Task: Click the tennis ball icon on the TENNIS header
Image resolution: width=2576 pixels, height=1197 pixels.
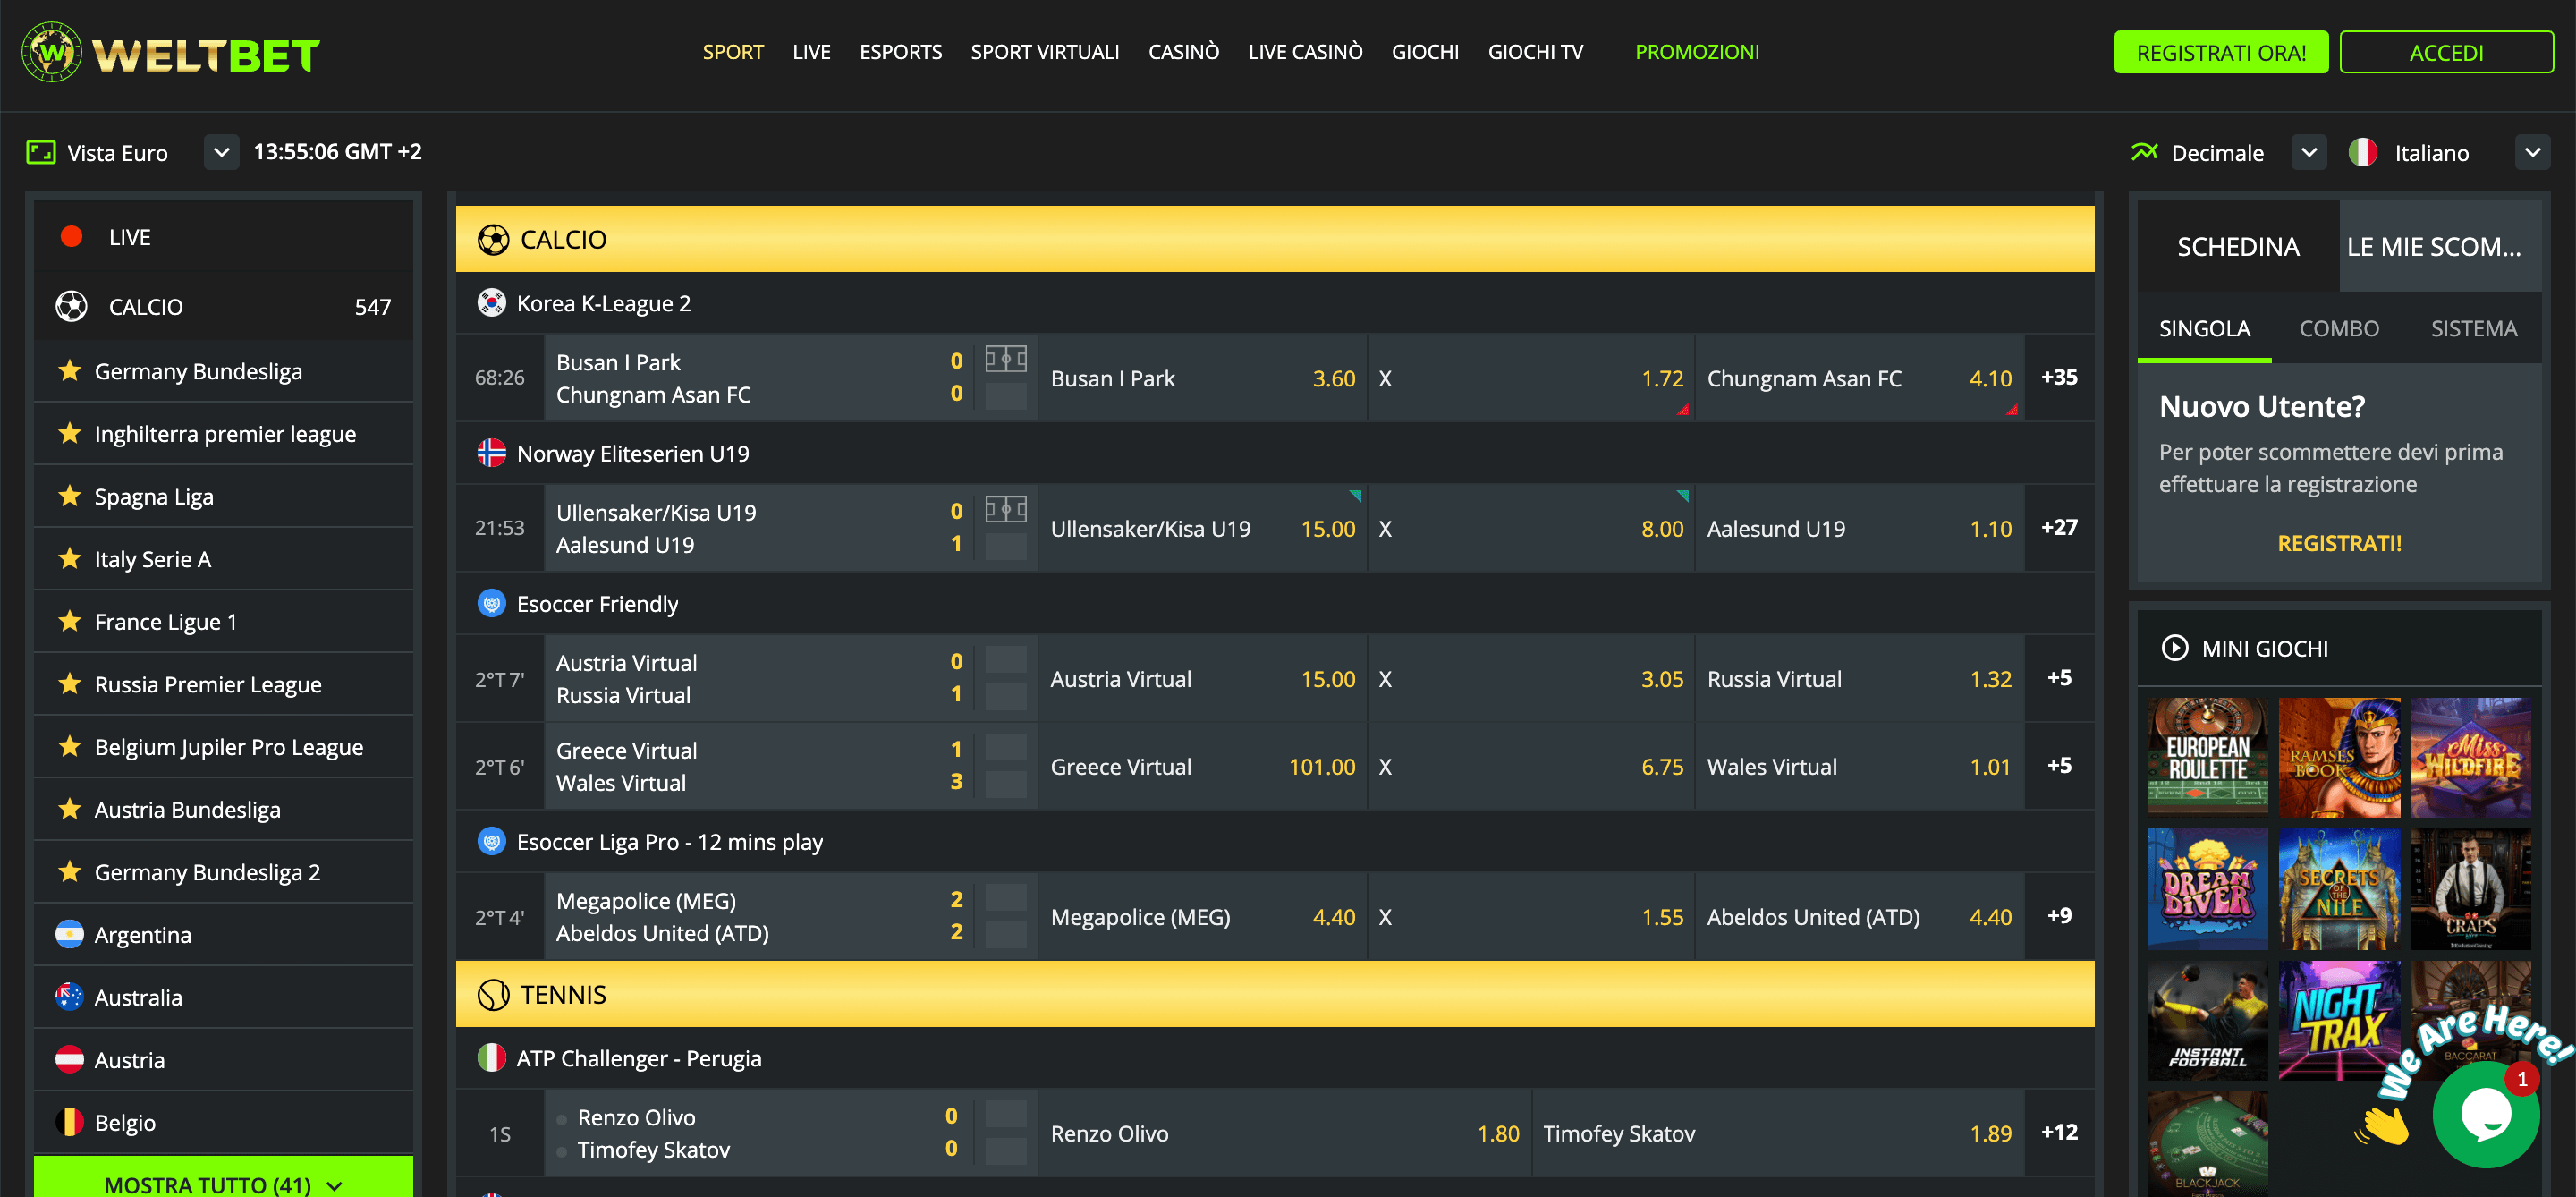Action: tap(491, 994)
